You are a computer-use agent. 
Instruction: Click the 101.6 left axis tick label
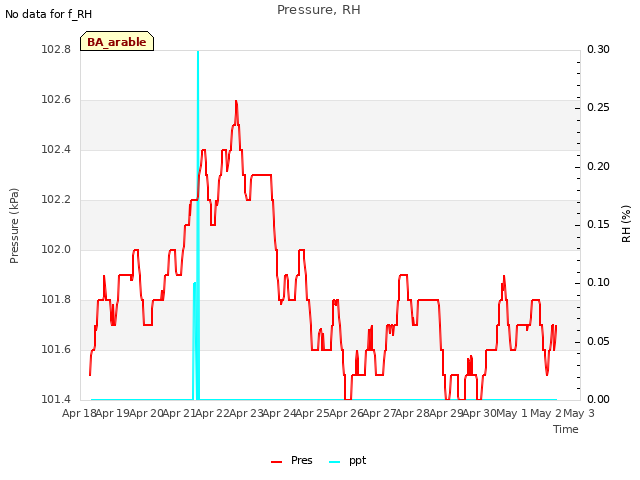(56, 349)
